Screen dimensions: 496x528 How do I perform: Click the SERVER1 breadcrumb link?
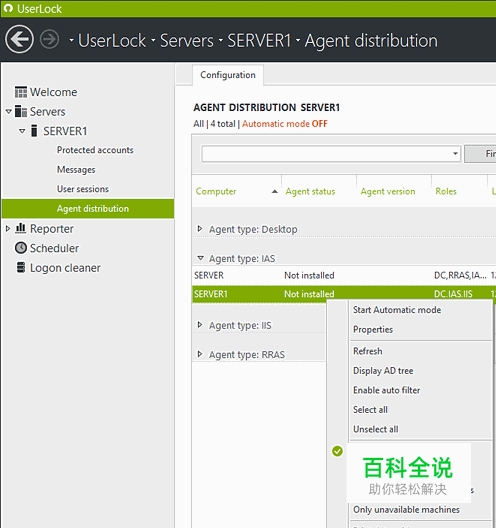[259, 40]
